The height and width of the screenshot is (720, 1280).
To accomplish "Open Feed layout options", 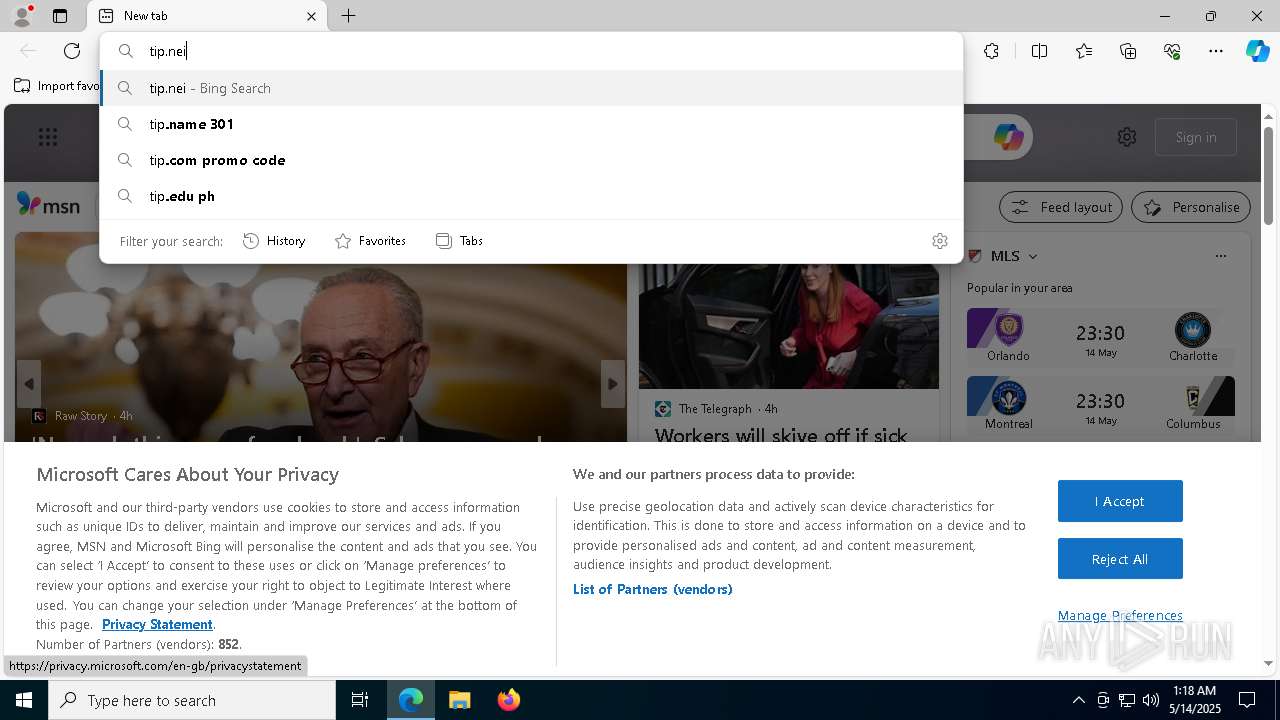I will tap(1062, 207).
